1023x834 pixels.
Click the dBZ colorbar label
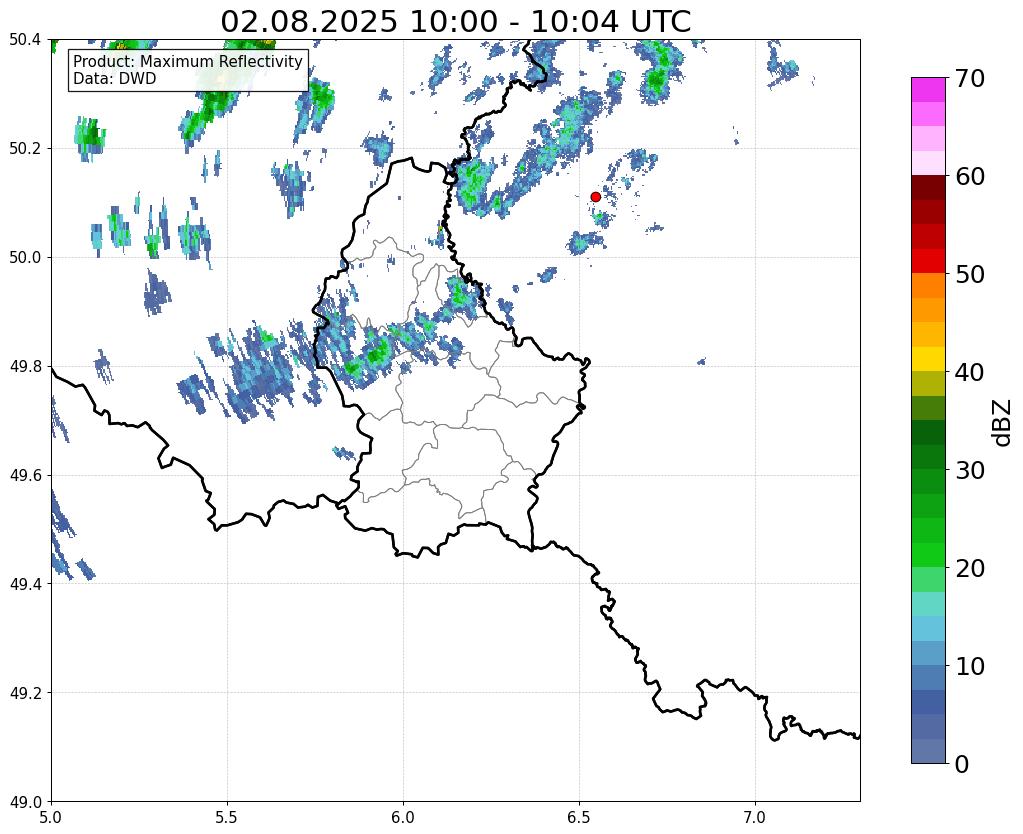click(1003, 422)
